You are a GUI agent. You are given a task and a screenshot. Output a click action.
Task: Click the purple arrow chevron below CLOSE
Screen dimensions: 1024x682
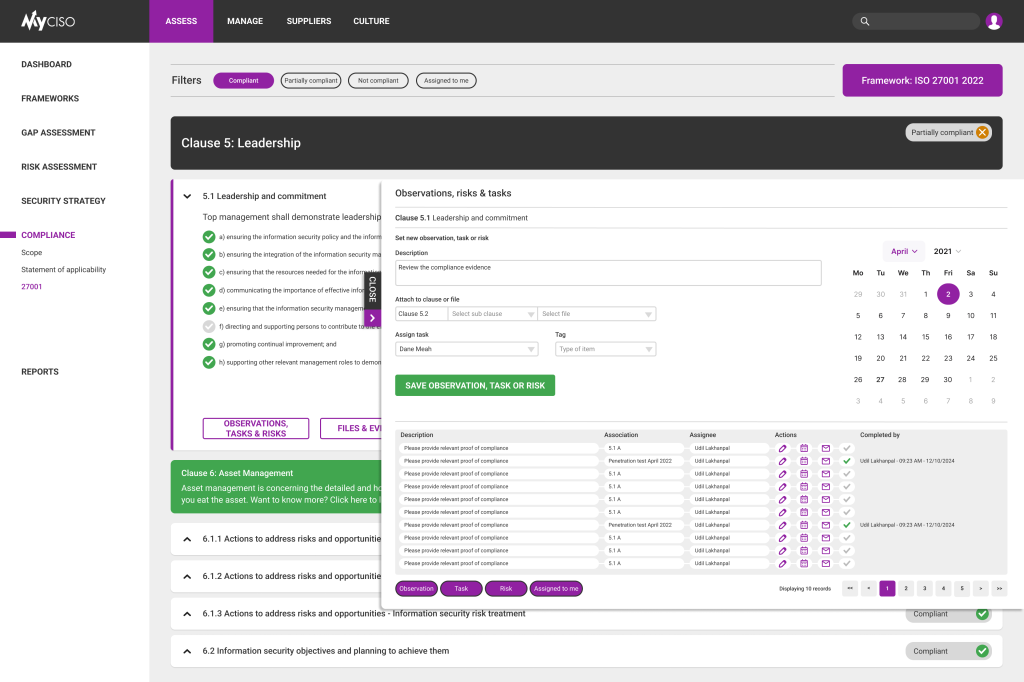click(x=373, y=318)
